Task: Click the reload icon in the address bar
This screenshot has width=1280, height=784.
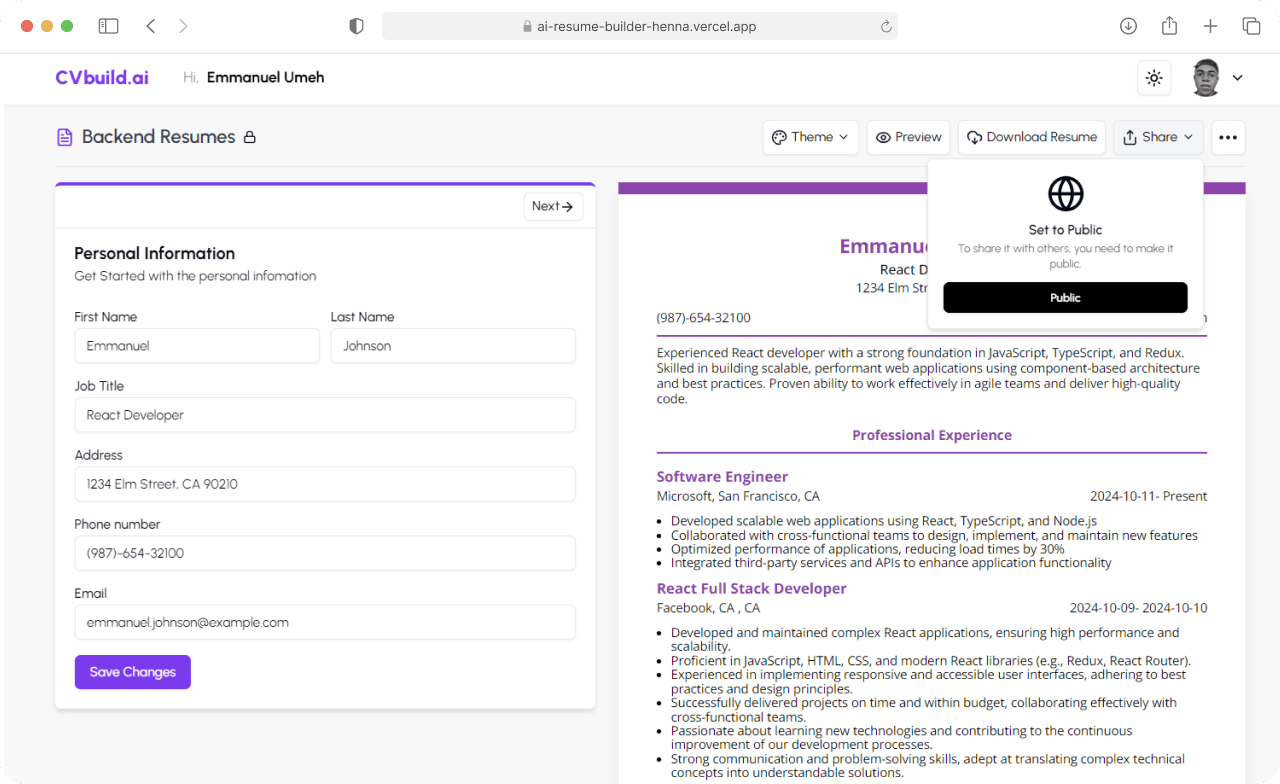Action: pyautogui.click(x=885, y=26)
